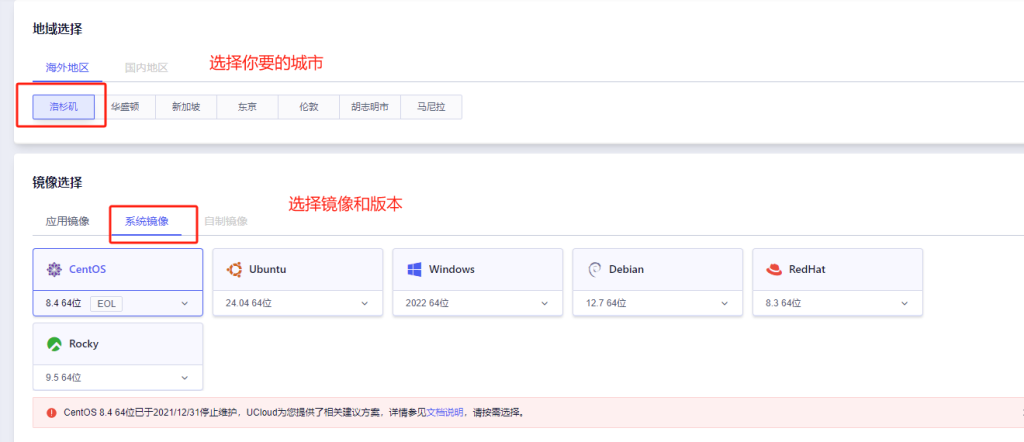Viewport: 1024px width, 442px height.
Task: Choose the Debian image name
Action: [x=626, y=269]
